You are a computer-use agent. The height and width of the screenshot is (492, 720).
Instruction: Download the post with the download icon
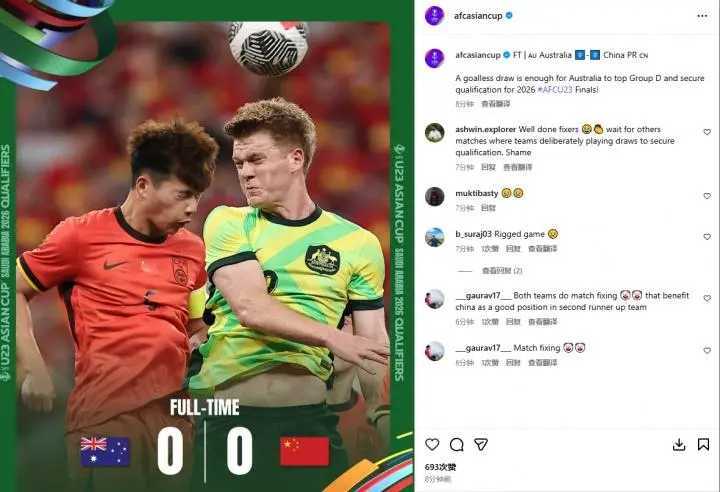679,444
